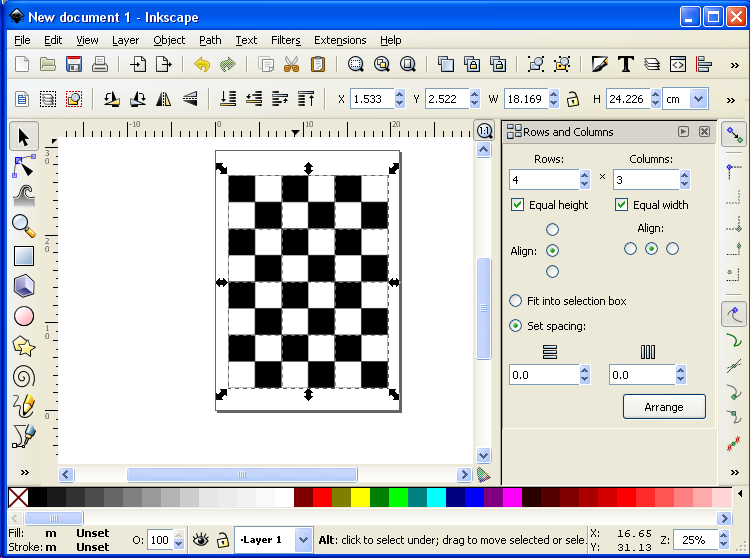Click the Undo arrow icon
Image resolution: width=750 pixels, height=558 pixels.
coord(202,64)
